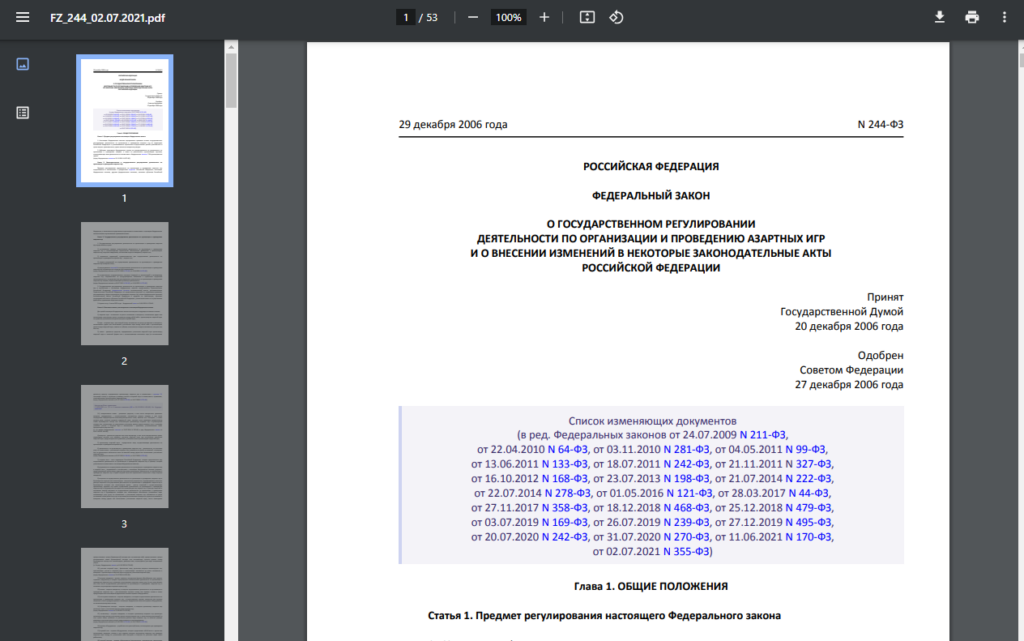1024x641 pixels.
Task: Click the page number input field
Action: (x=406, y=18)
